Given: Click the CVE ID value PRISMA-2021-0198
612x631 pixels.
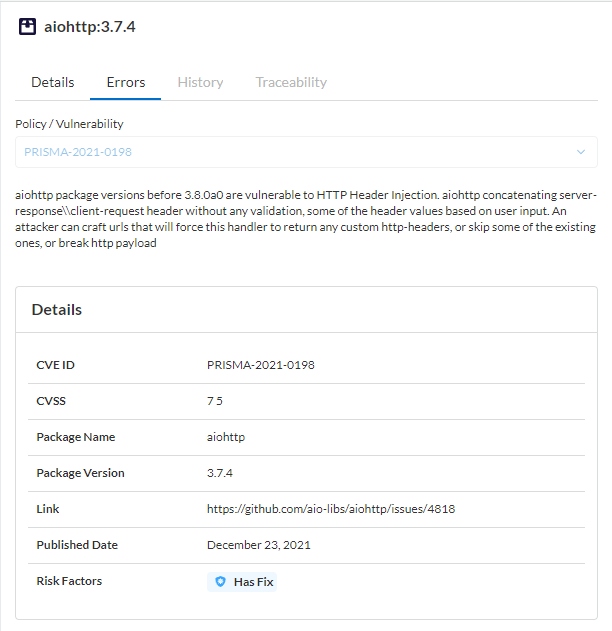Looking at the screenshot, I should click(260, 365).
